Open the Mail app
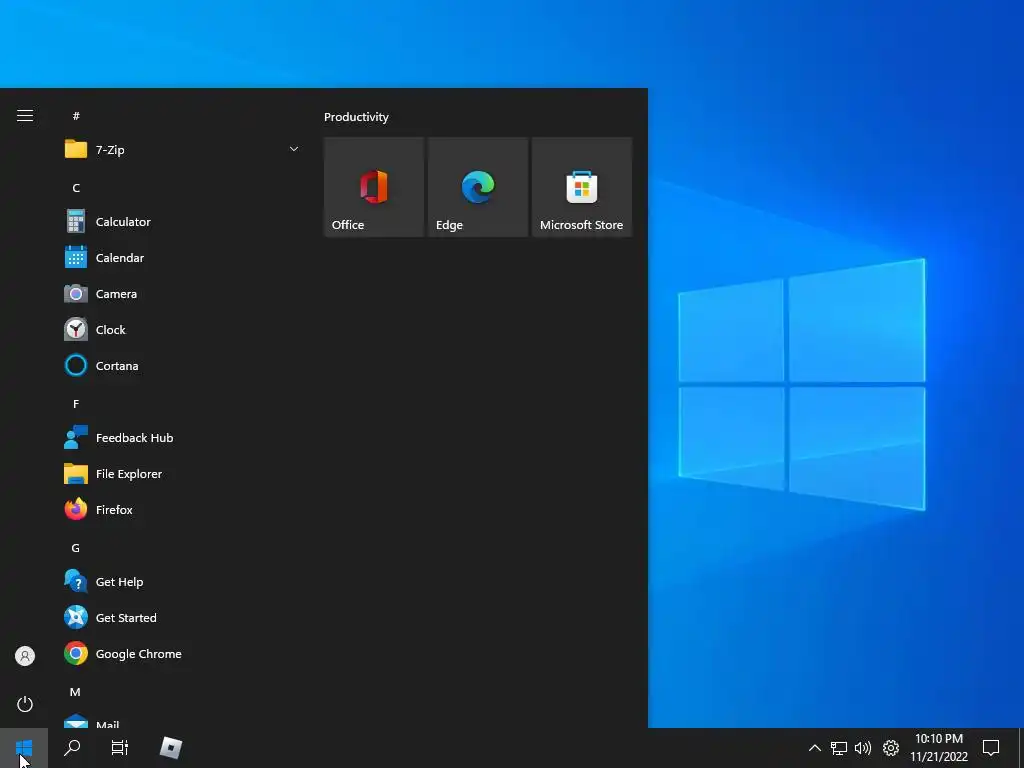The image size is (1024, 768). click(x=183, y=720)
